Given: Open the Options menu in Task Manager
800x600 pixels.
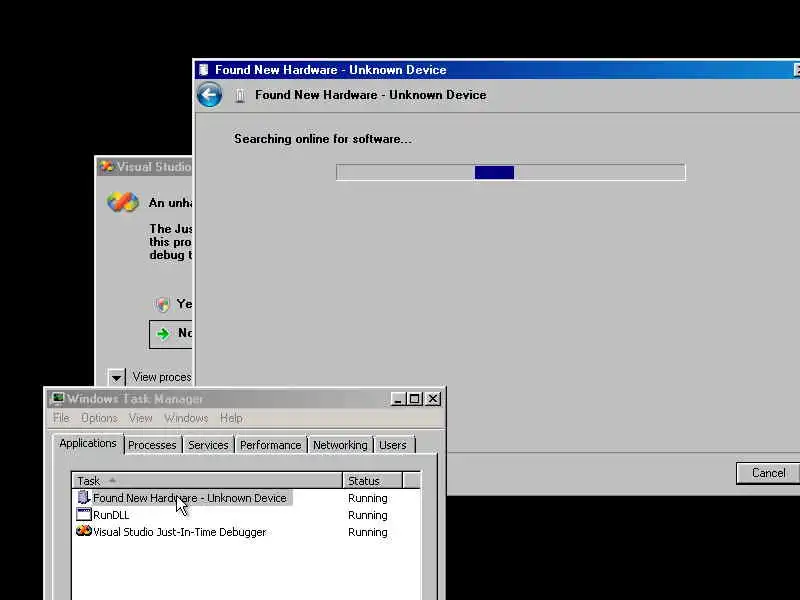Looking at the screenshot, I should click(x=99, y=418).
